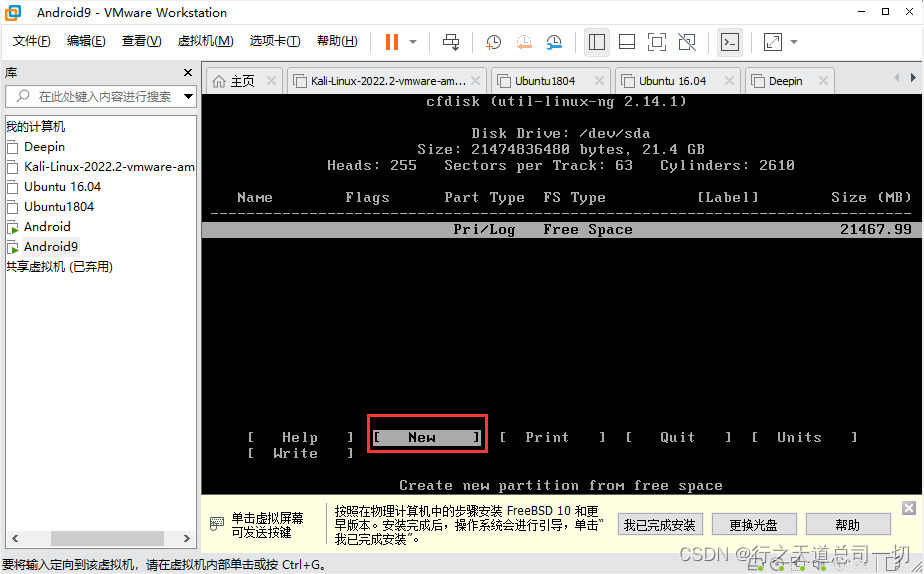Click the Print option in cfdisk
Screen dimensions: 924x574
(552, 437)
